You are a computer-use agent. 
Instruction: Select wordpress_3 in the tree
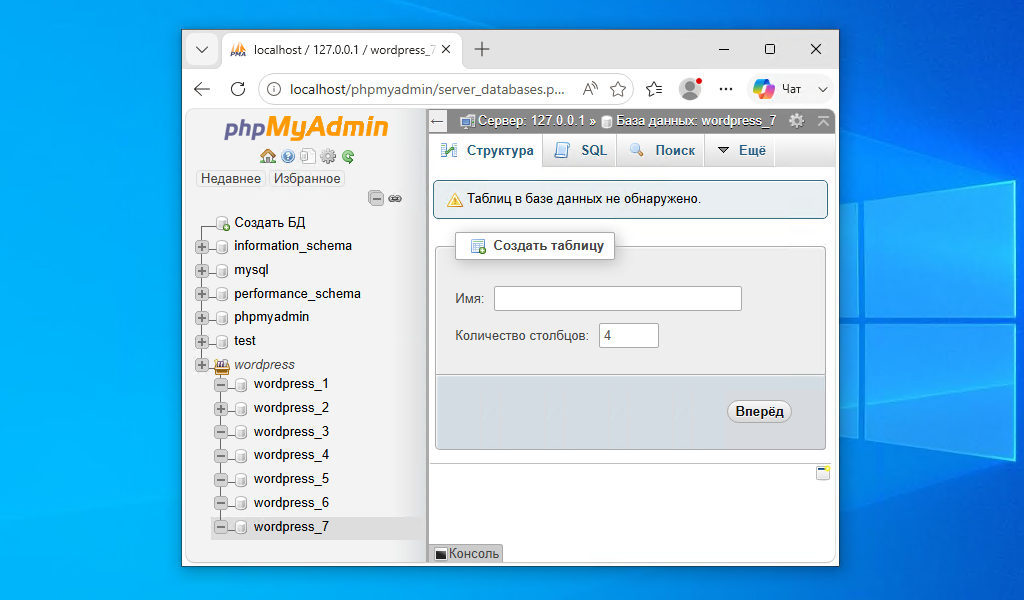(291, 432)
